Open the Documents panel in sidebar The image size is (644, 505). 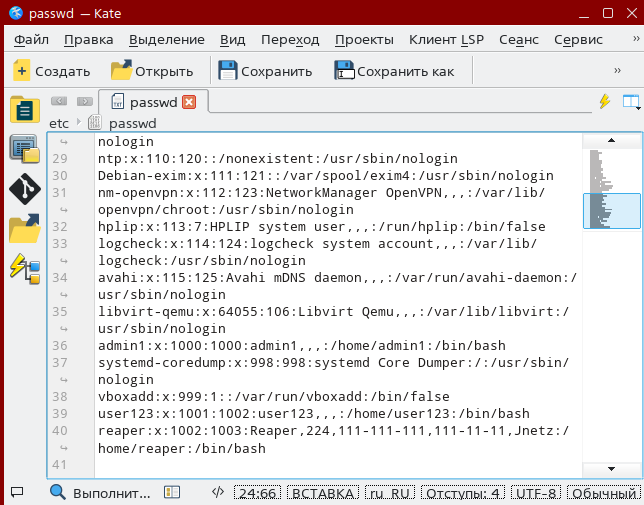25,110
